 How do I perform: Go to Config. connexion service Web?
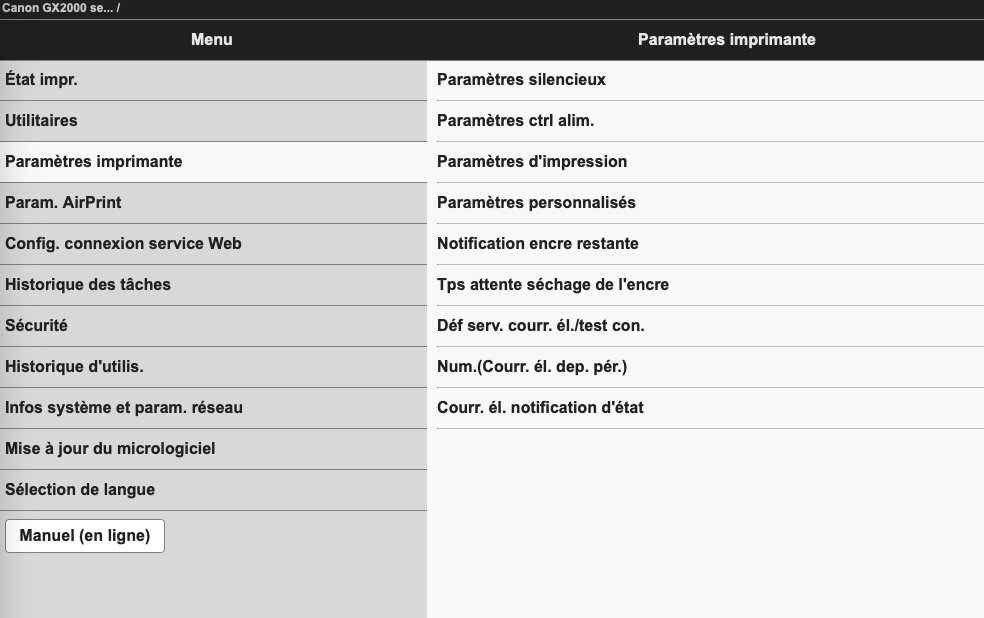(123, 244)
